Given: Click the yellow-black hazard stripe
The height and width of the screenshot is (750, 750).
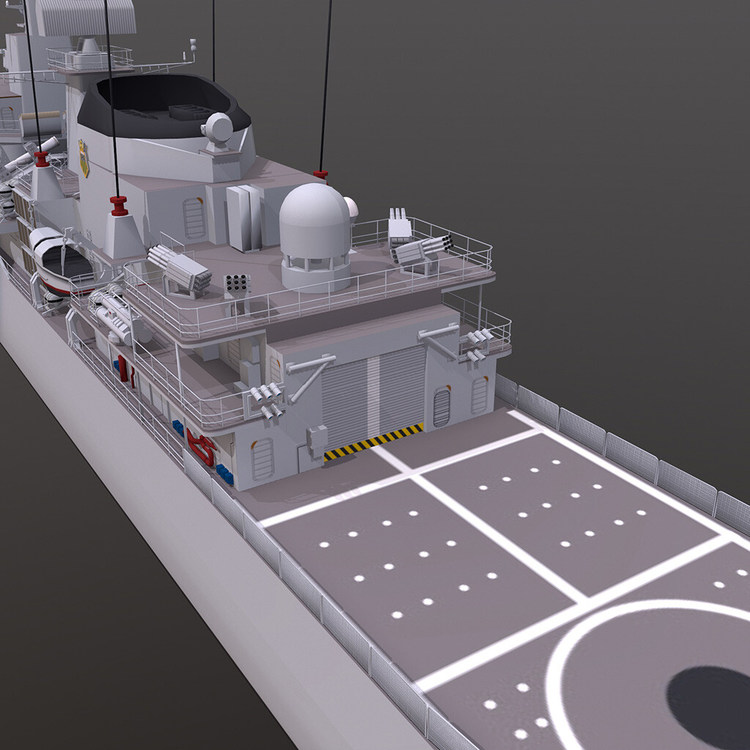Looking at the screenshot, I should point(373,442).
